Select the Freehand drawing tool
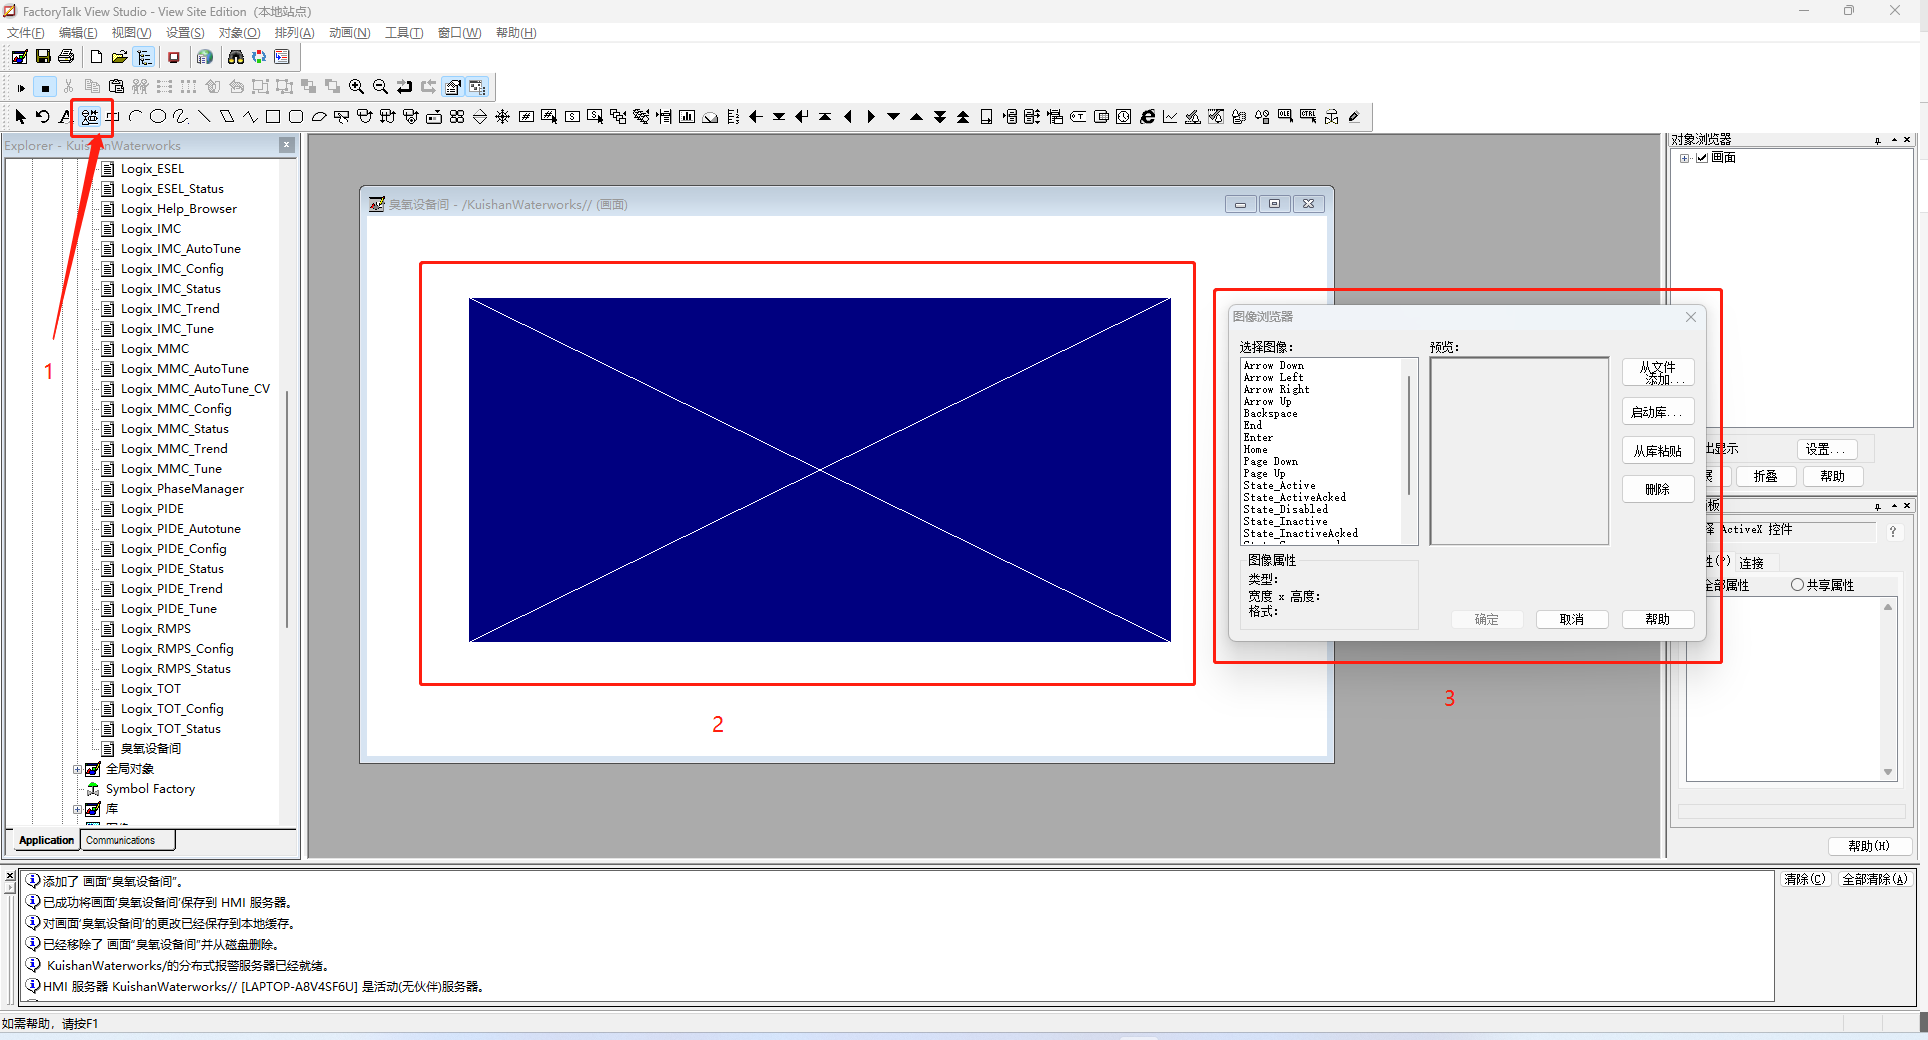Viewport: 1928px width, 1040px height. [181, 117]
